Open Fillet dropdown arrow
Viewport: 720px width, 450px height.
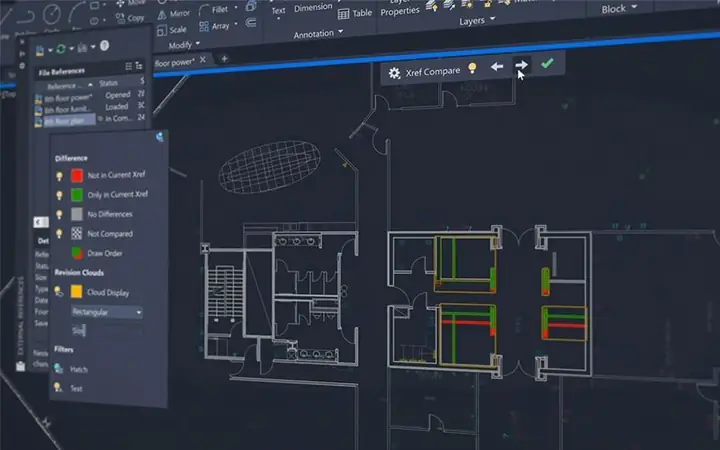point(236,8)
